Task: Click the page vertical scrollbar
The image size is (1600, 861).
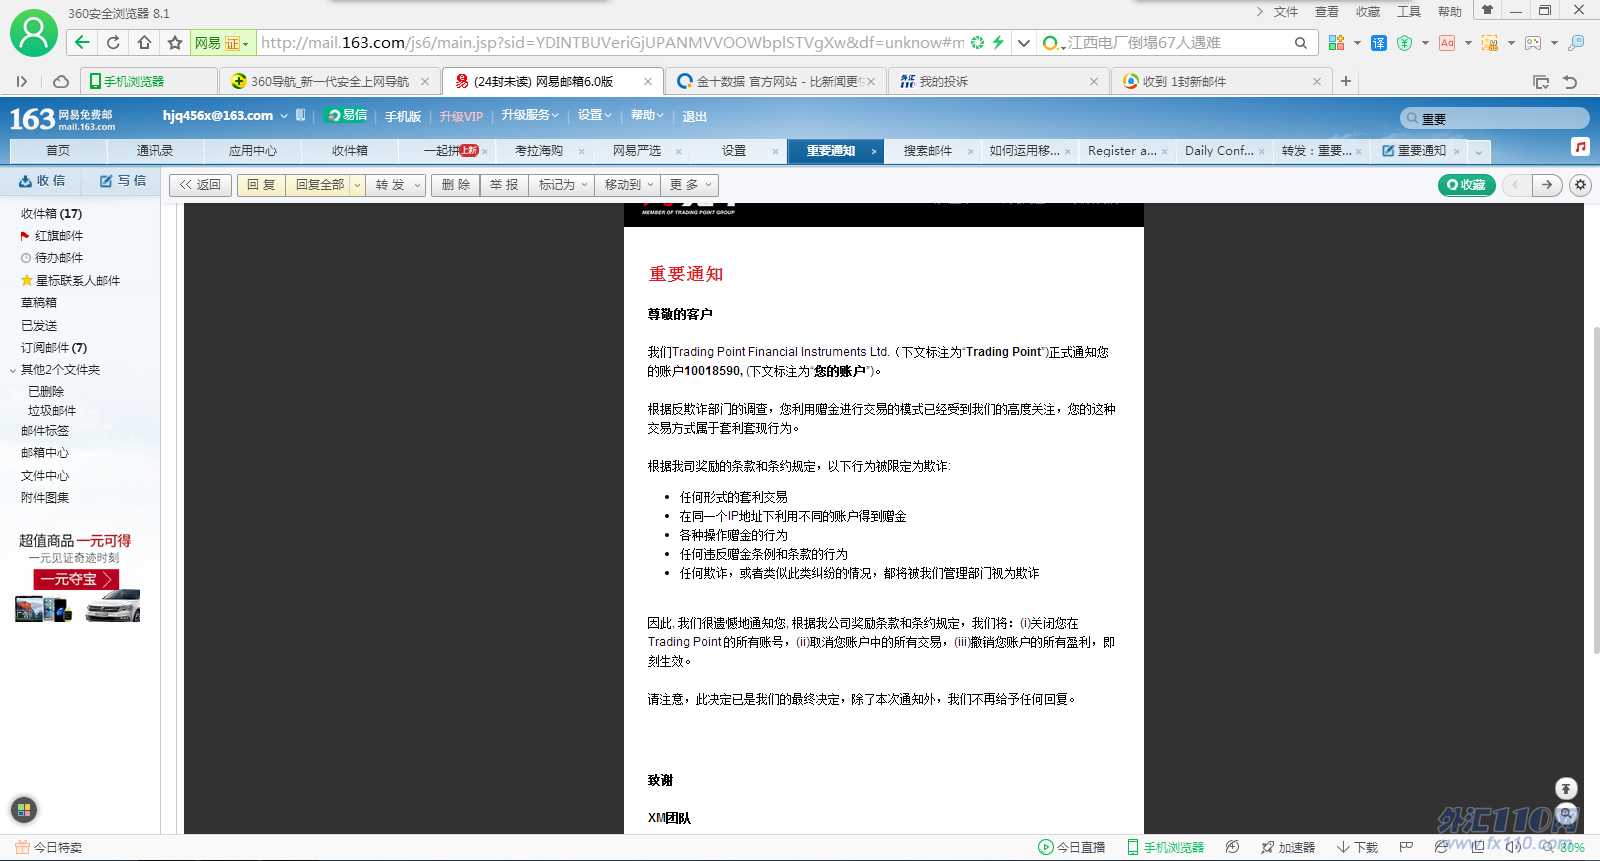Action: (1595, 490)
